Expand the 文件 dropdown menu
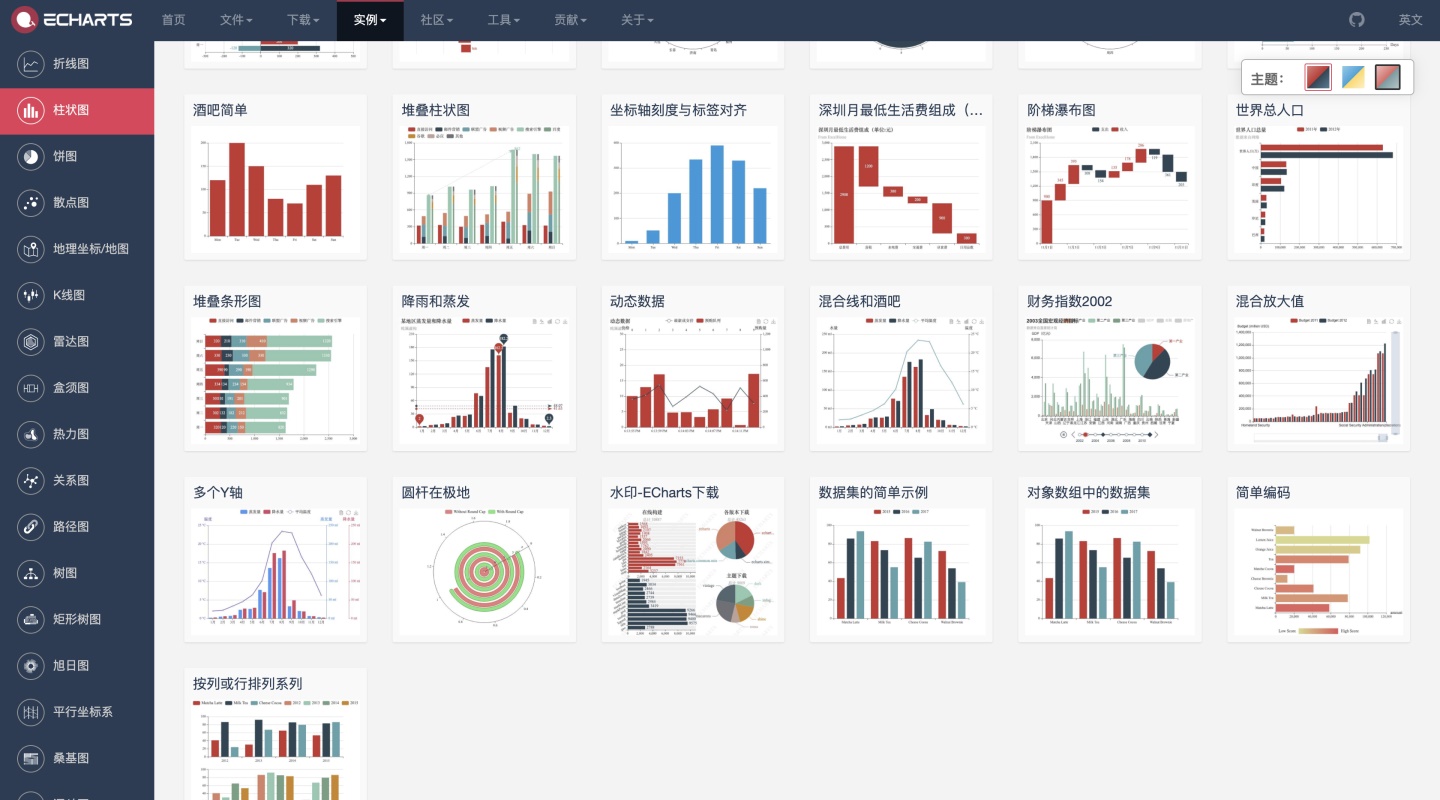Viewport: 1440px width, 800px height. [236, 20]
